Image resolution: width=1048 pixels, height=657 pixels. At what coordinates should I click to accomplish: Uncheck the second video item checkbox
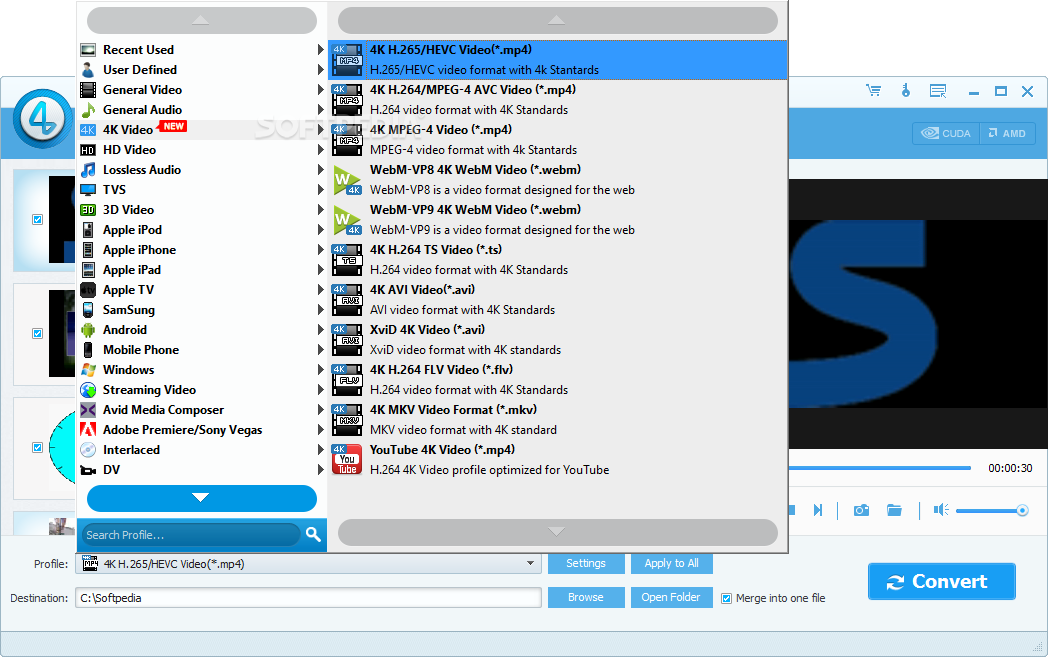pos(37,333)
